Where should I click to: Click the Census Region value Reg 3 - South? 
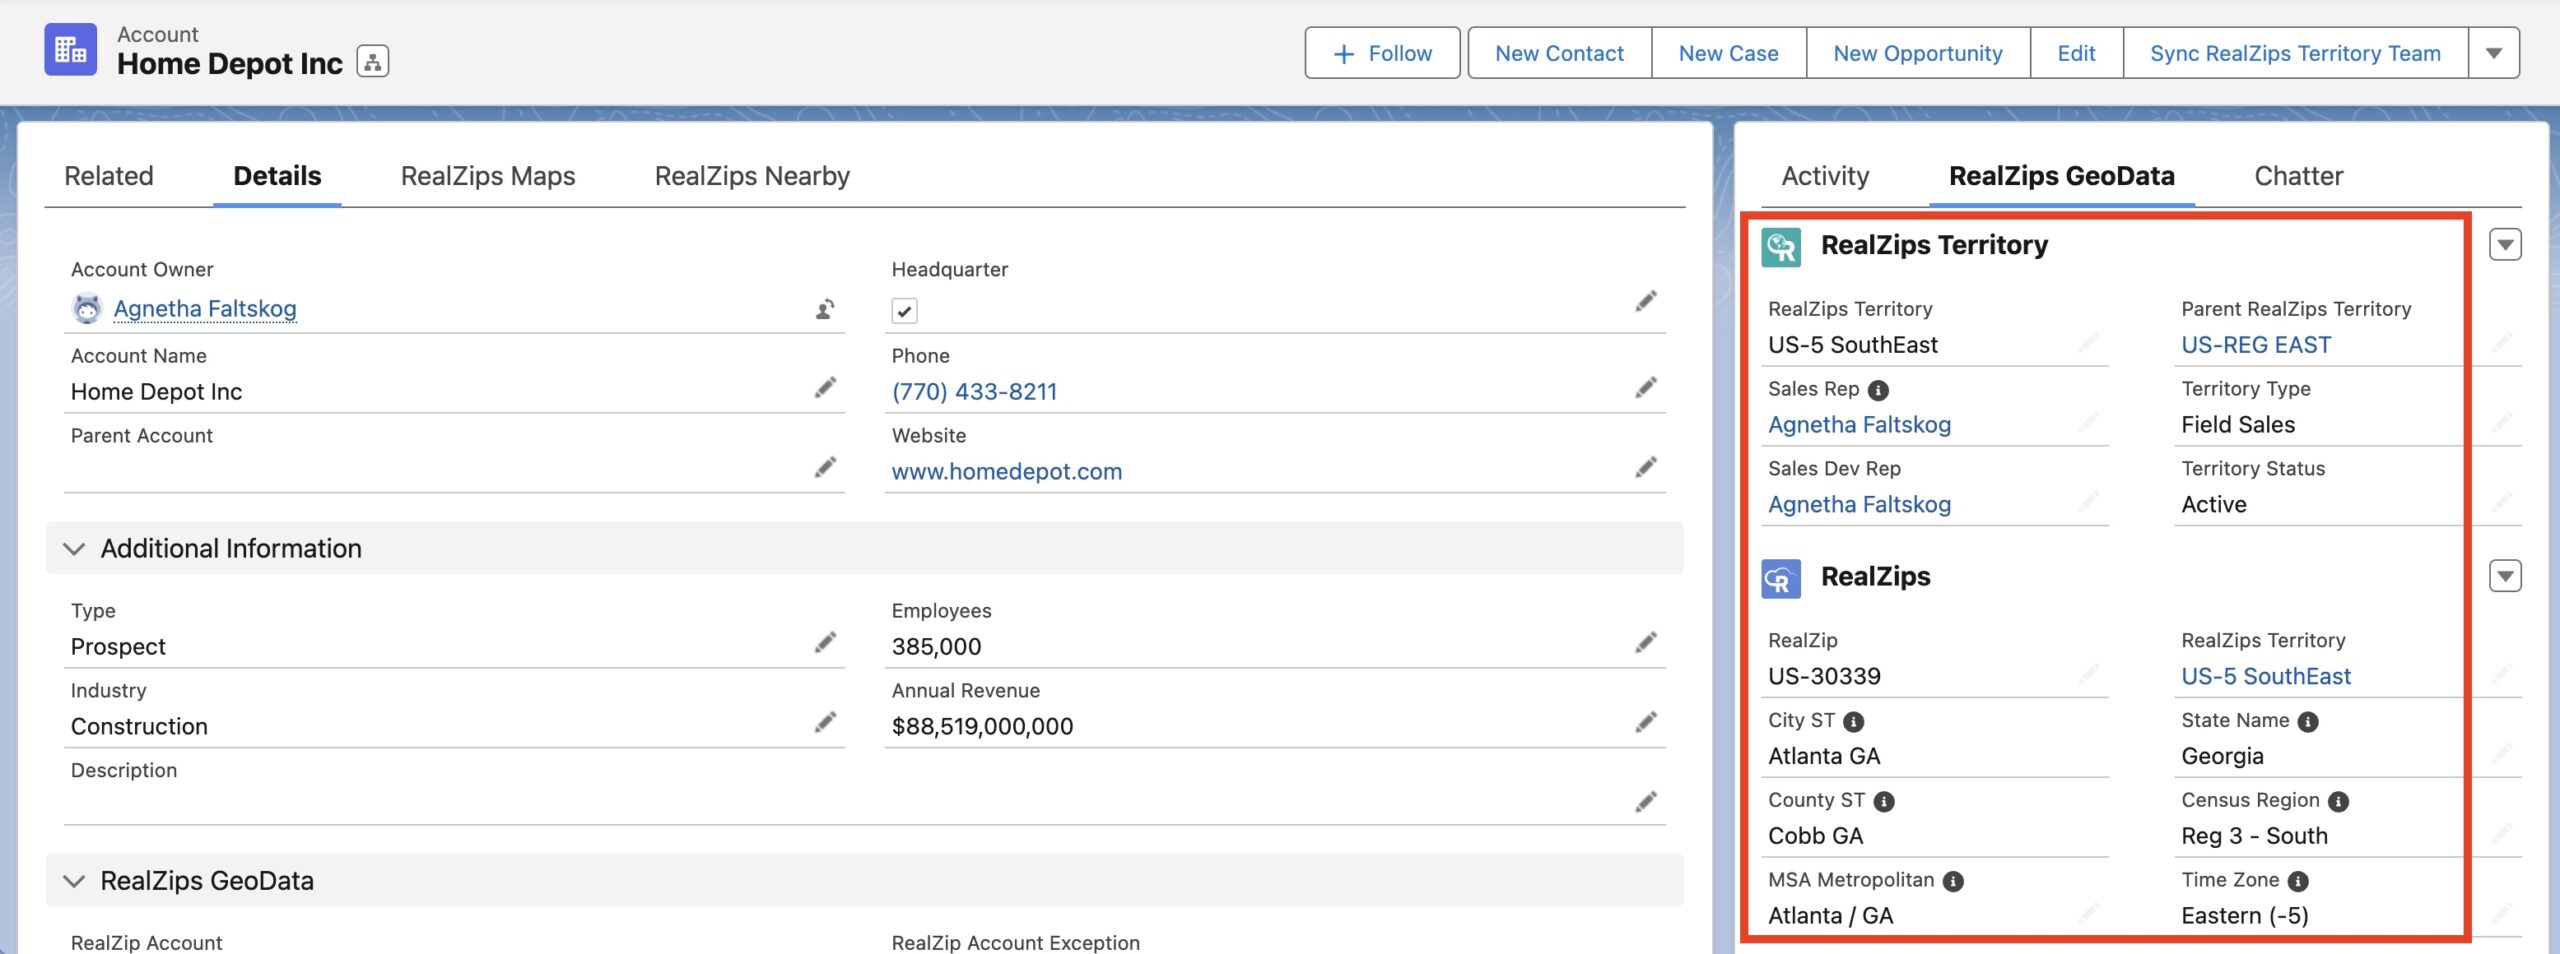tap(2254, 836)
